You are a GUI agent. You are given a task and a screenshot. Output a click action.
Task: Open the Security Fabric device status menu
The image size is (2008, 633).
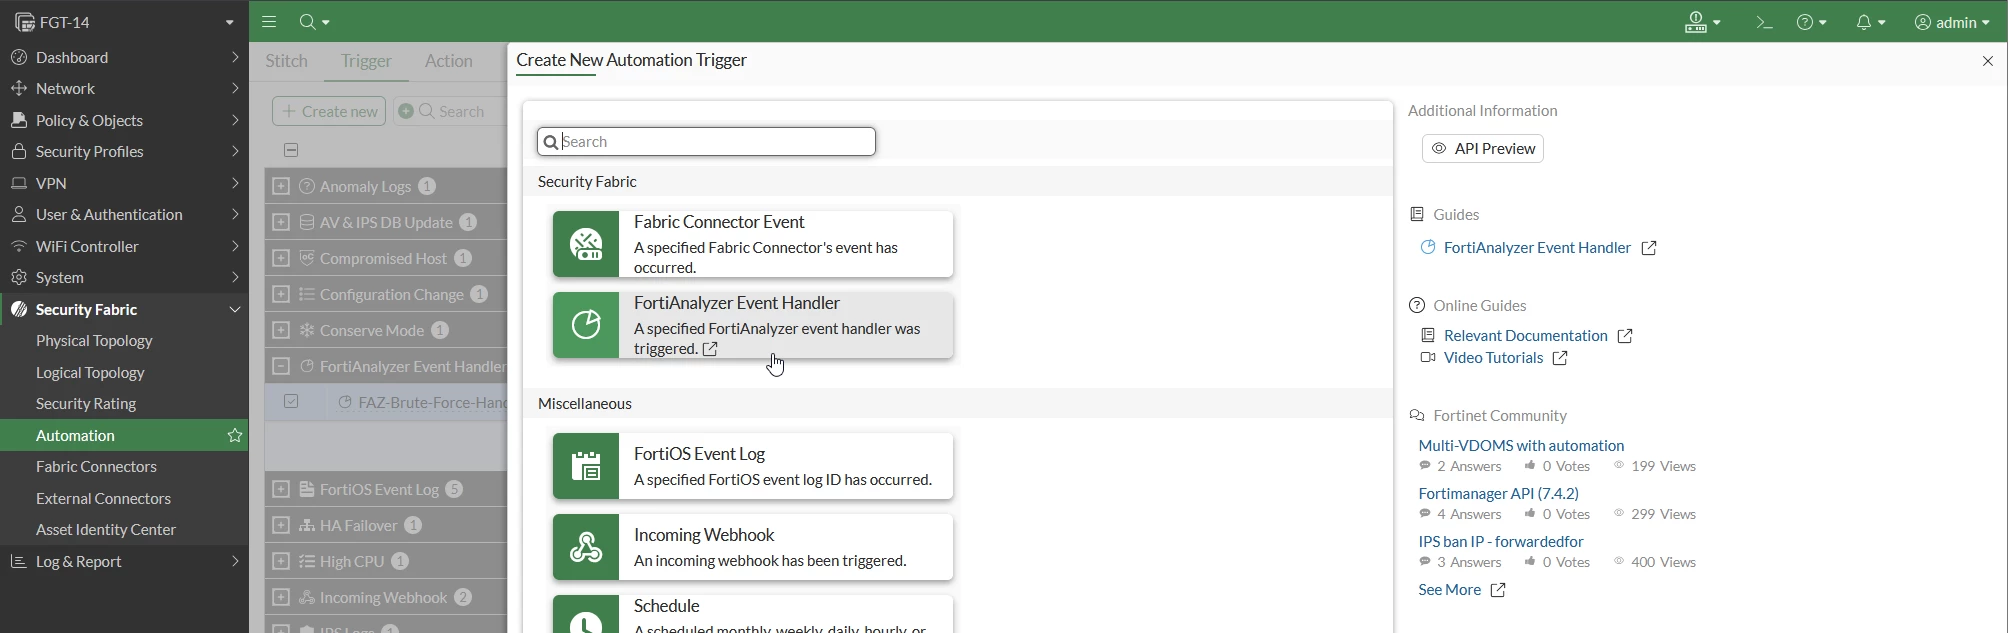(x=1703, y=22)
